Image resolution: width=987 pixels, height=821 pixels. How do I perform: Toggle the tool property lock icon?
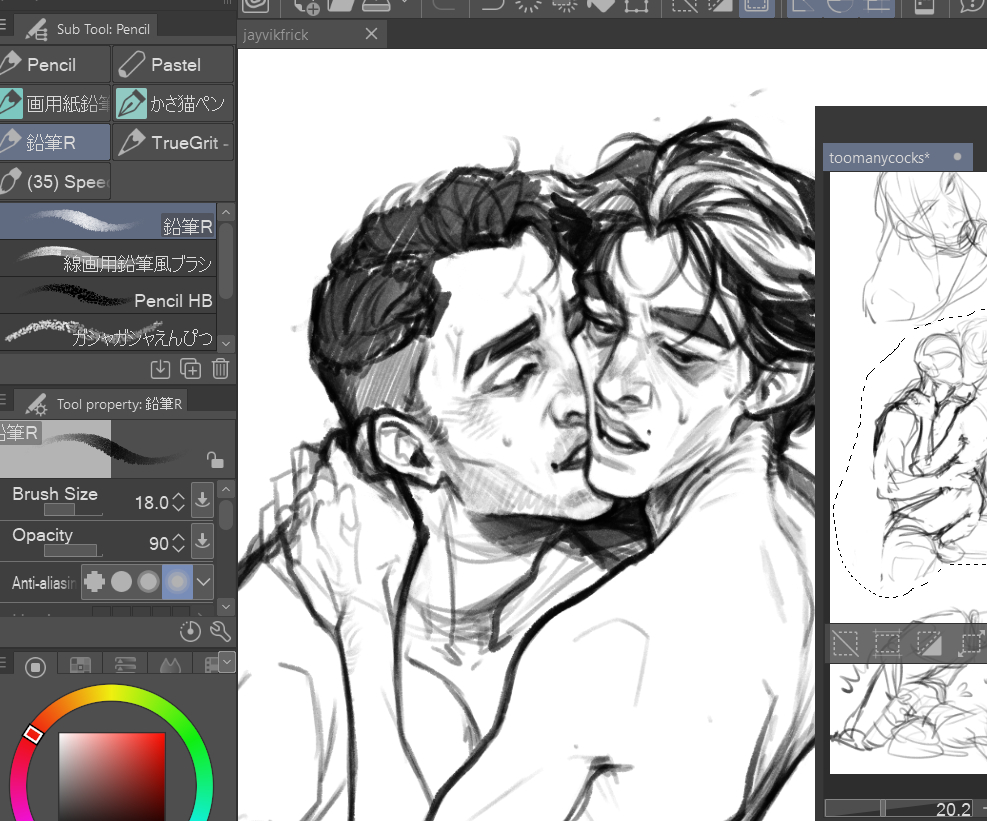[x=214, y=459]
